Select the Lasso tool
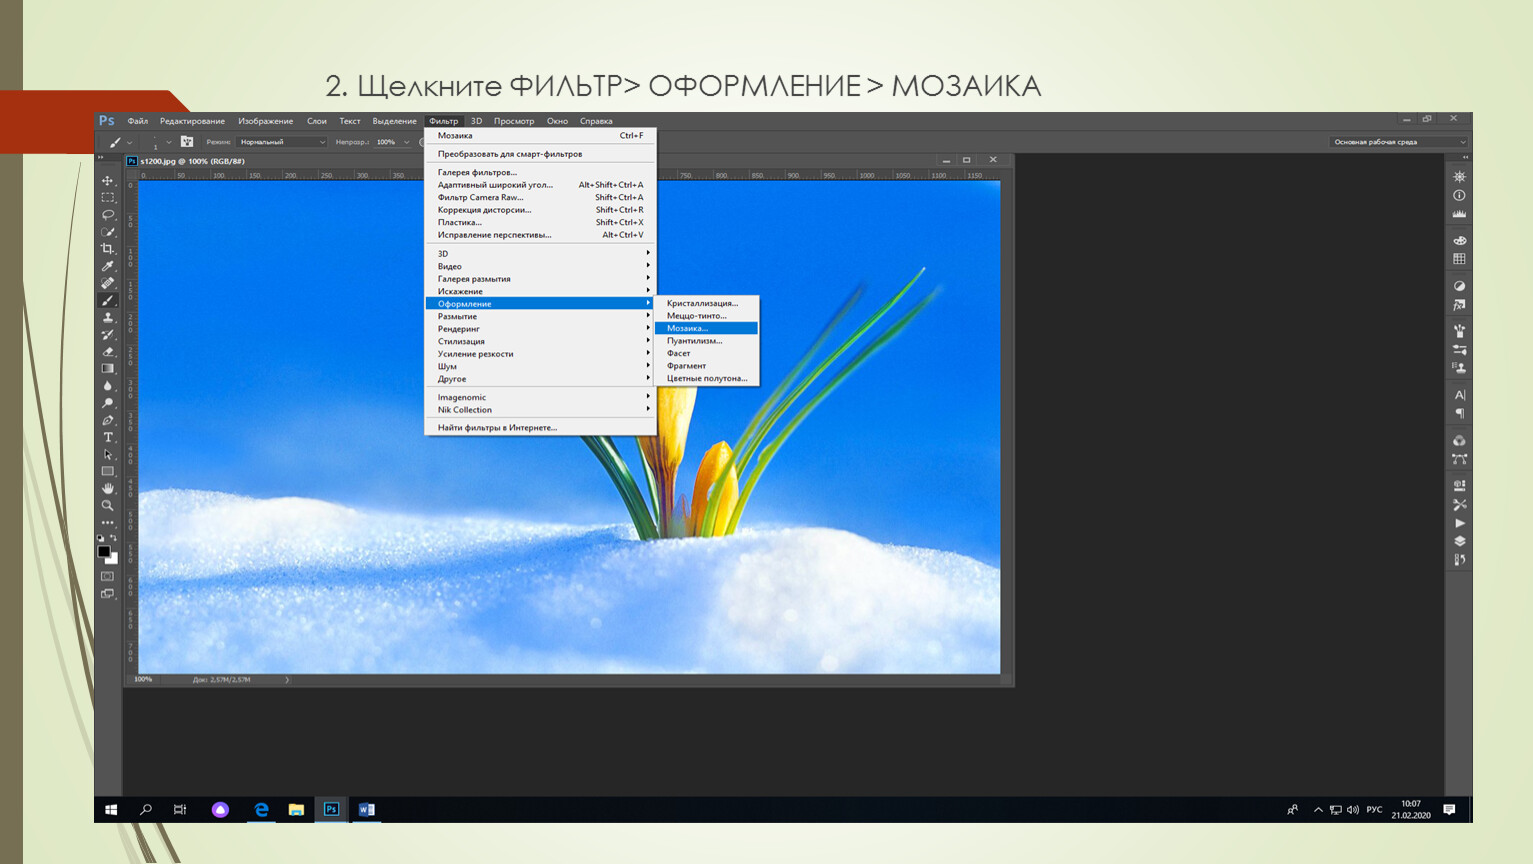The width and height of the screenshot is (1533, 864). 108,215
